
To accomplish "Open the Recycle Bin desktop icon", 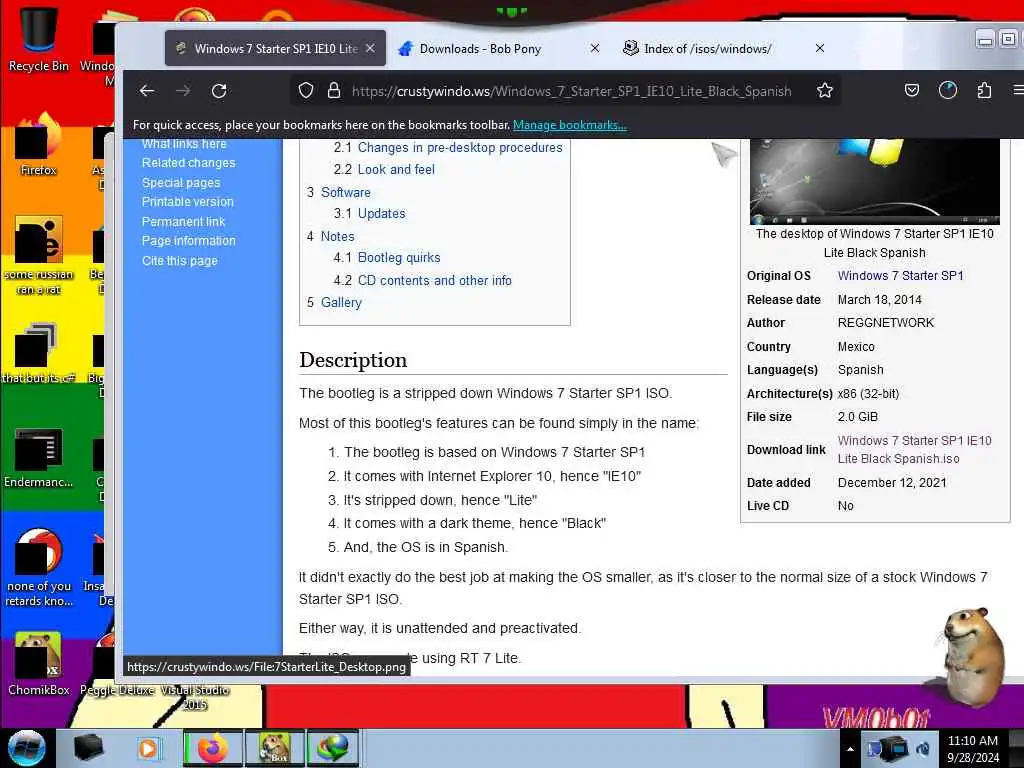I will [x=38, y=38].
